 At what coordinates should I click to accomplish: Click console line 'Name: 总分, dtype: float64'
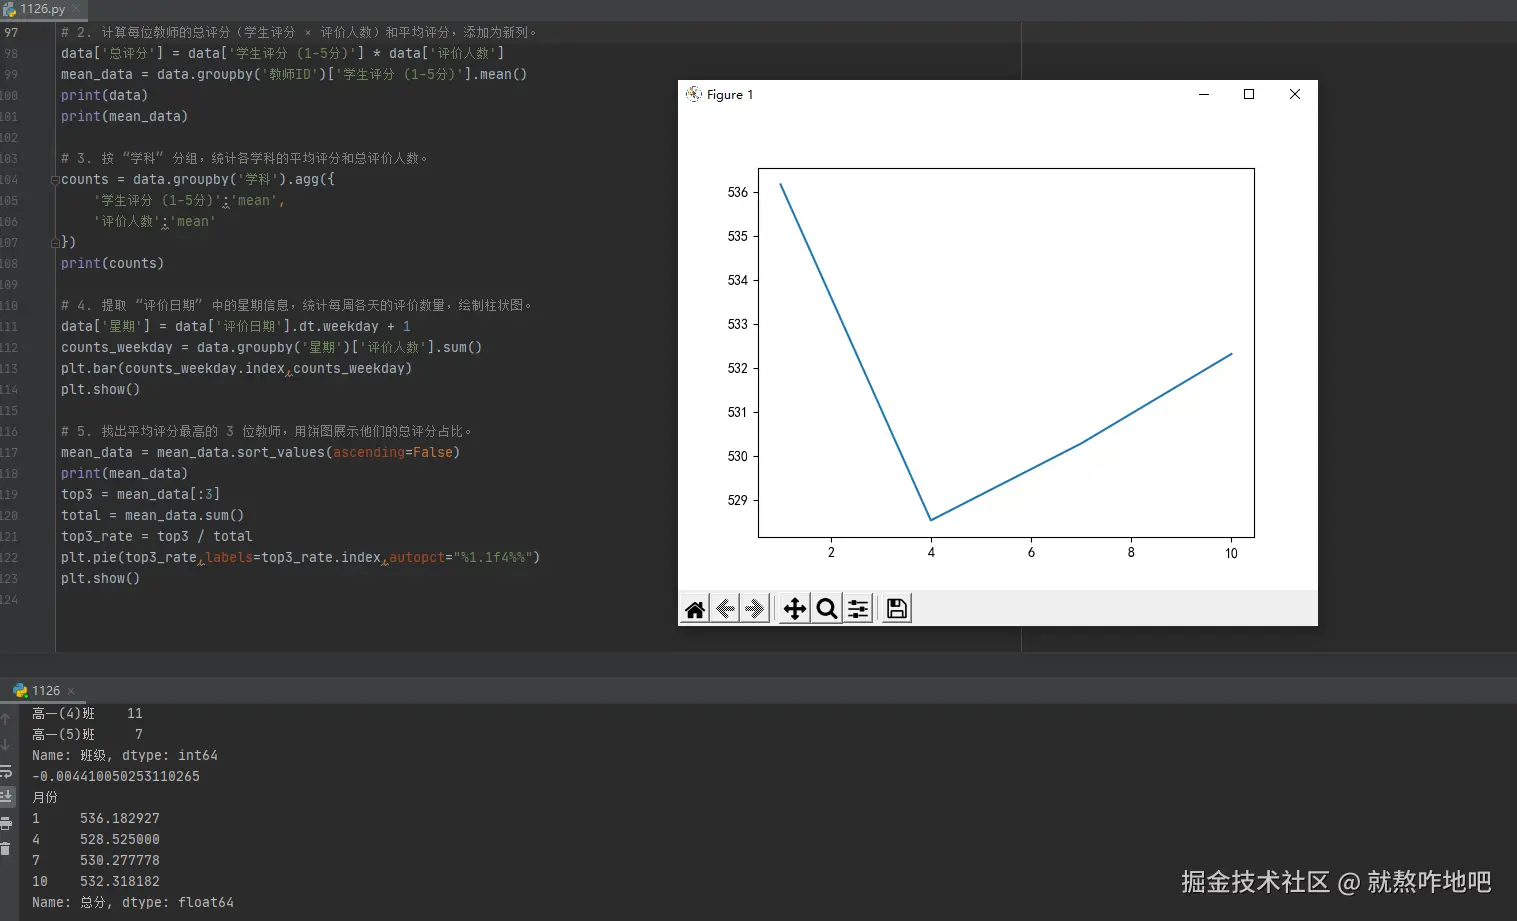[x=133, y=903]
